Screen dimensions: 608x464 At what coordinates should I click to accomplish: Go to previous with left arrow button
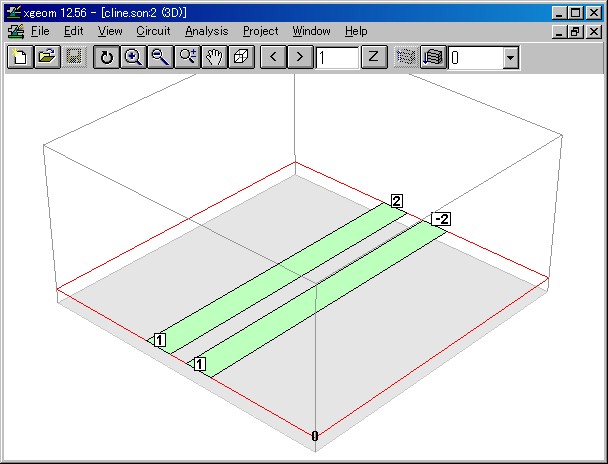[x=273, y=57]
